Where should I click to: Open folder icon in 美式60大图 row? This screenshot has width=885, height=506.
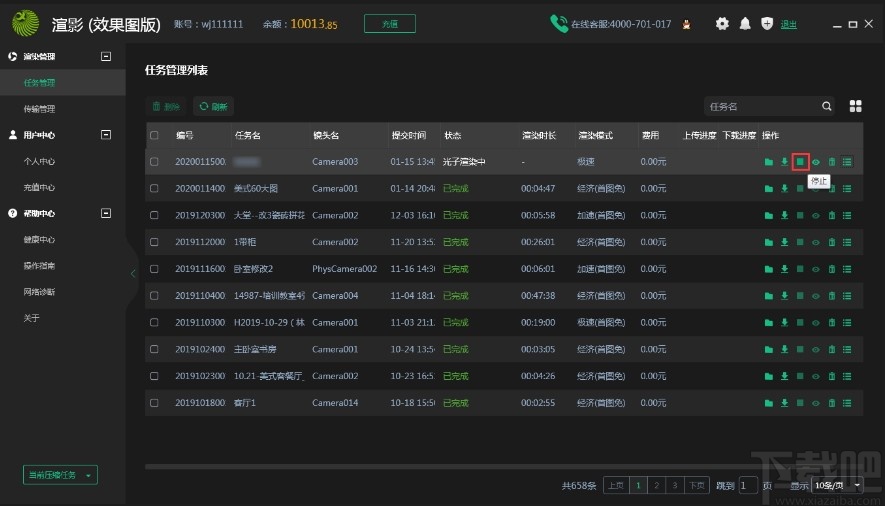pyautogui.click(x=768, y=188)
